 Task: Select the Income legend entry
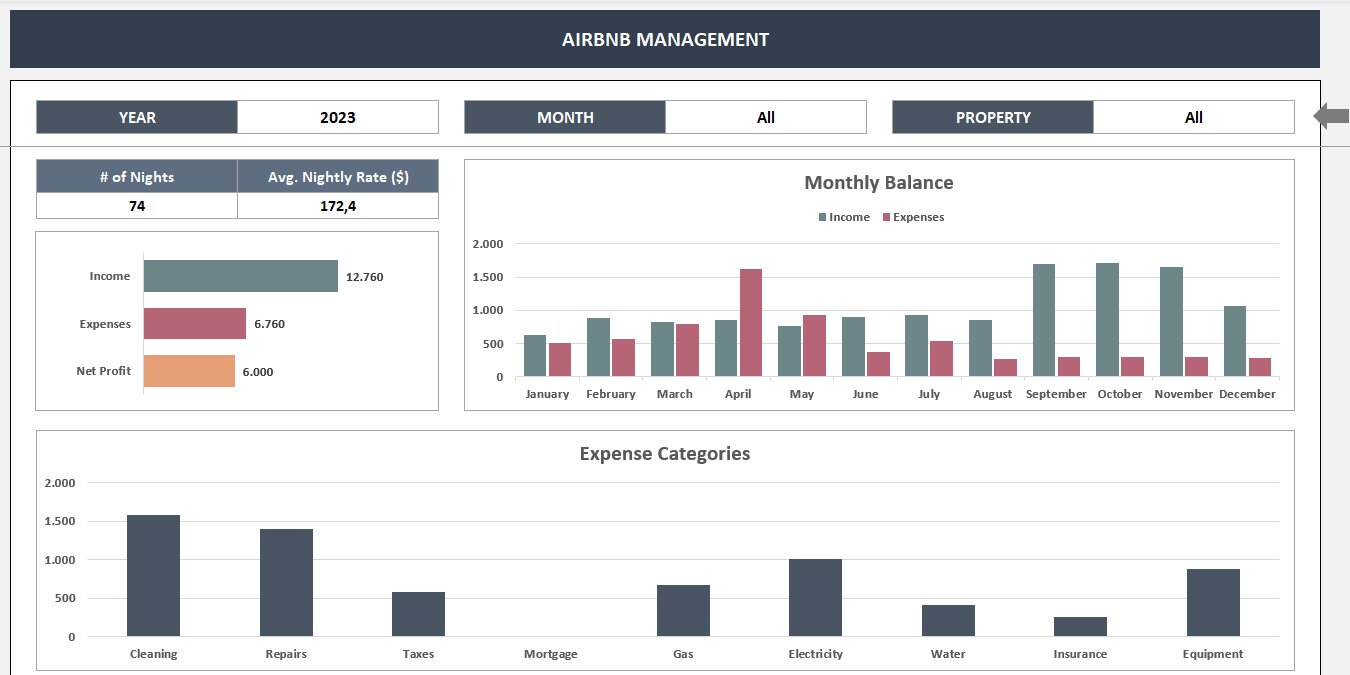(x=844, y=217)
